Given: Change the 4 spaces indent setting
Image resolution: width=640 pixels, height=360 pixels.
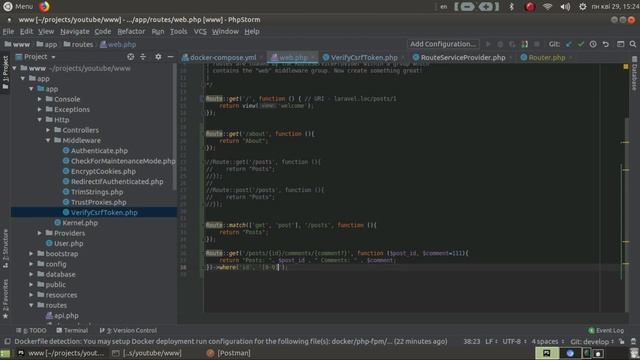Looking at the screenshot, I should [548, 342].
